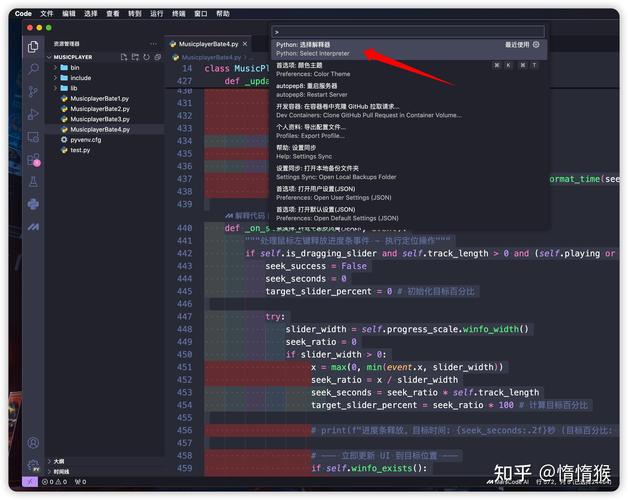
Task: Choose Python: Select Interpreter command
Action: pyautogui.click(x=408, y=49)
